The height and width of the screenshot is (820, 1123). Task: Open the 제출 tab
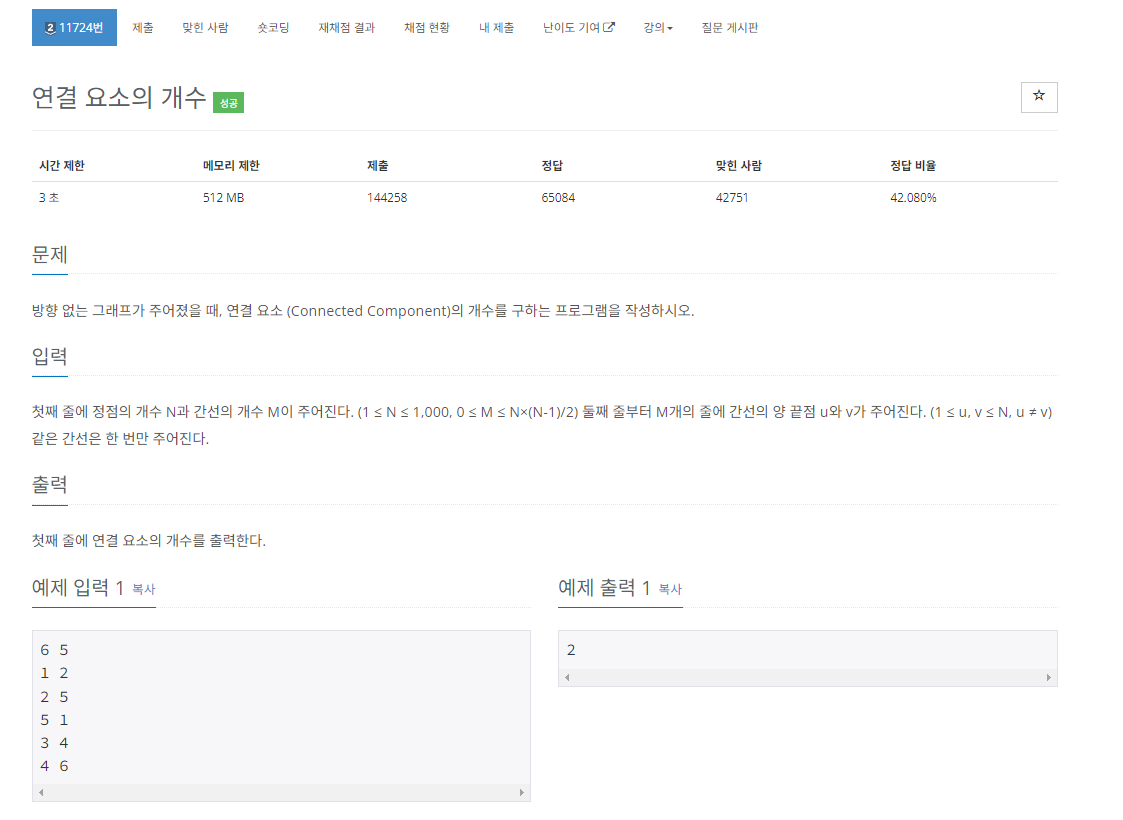coord(143,27)
